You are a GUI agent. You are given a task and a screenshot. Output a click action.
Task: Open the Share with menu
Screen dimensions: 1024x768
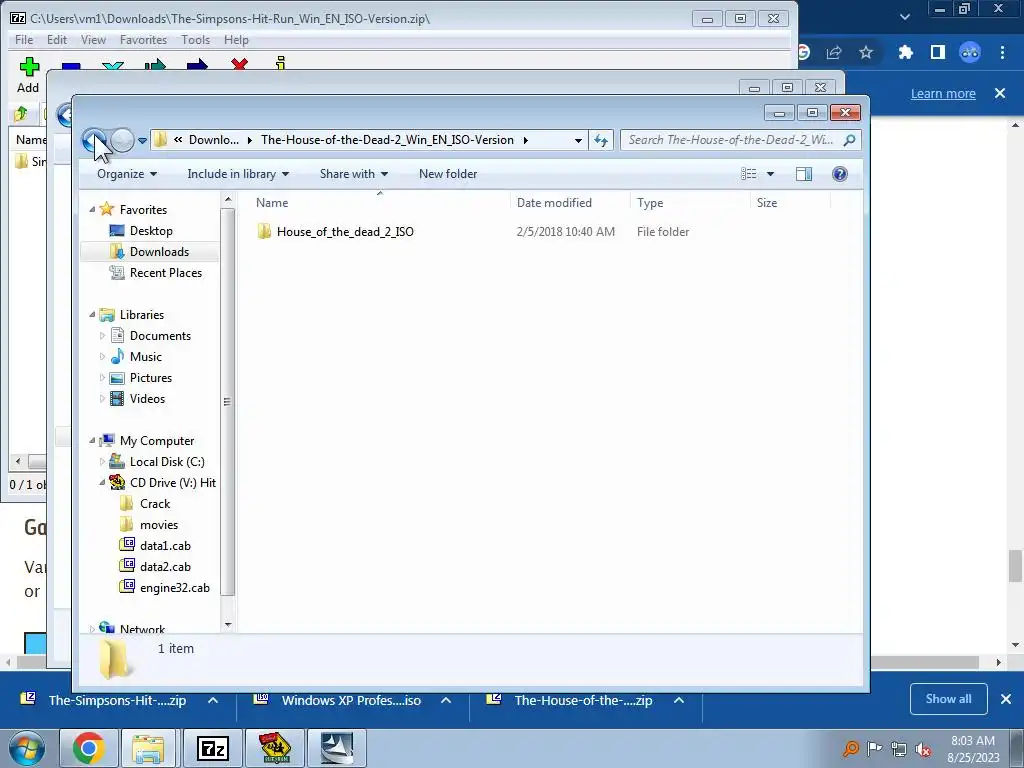coord(353,174)
